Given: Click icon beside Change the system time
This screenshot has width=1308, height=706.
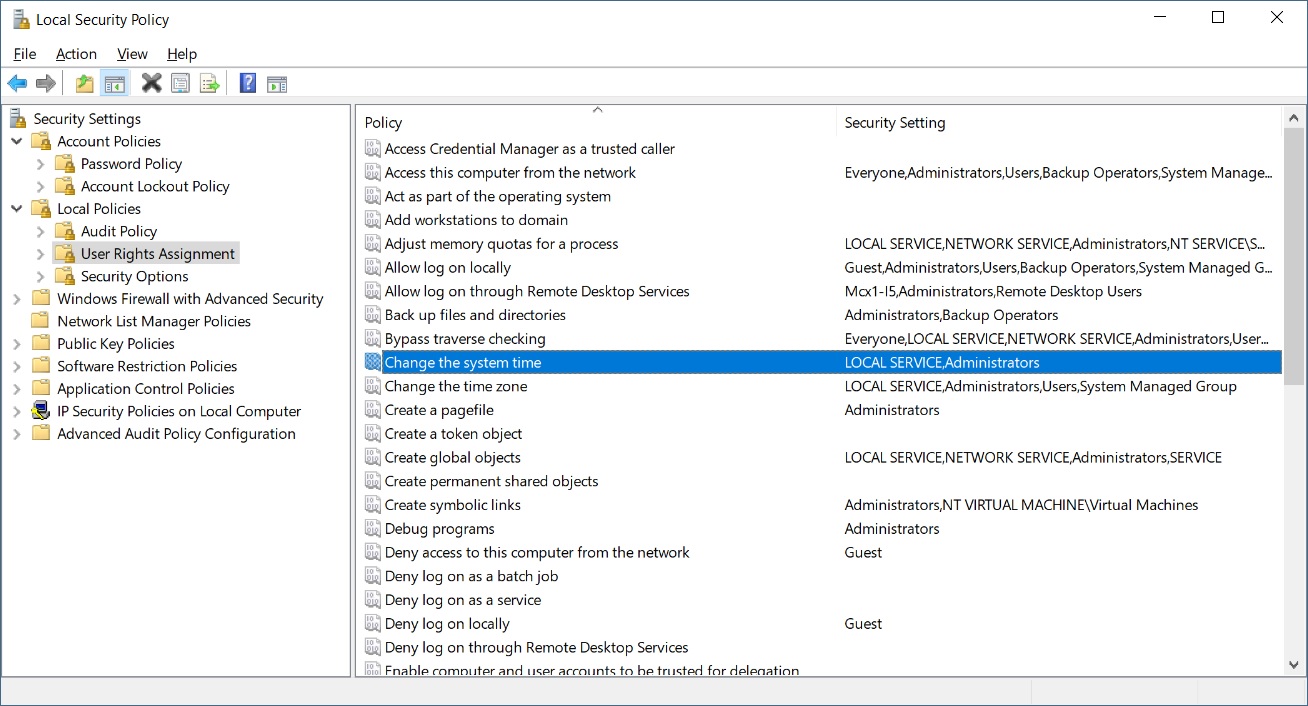Looking at the screenshot, I should pyautogui.click(x=373, y=362).
